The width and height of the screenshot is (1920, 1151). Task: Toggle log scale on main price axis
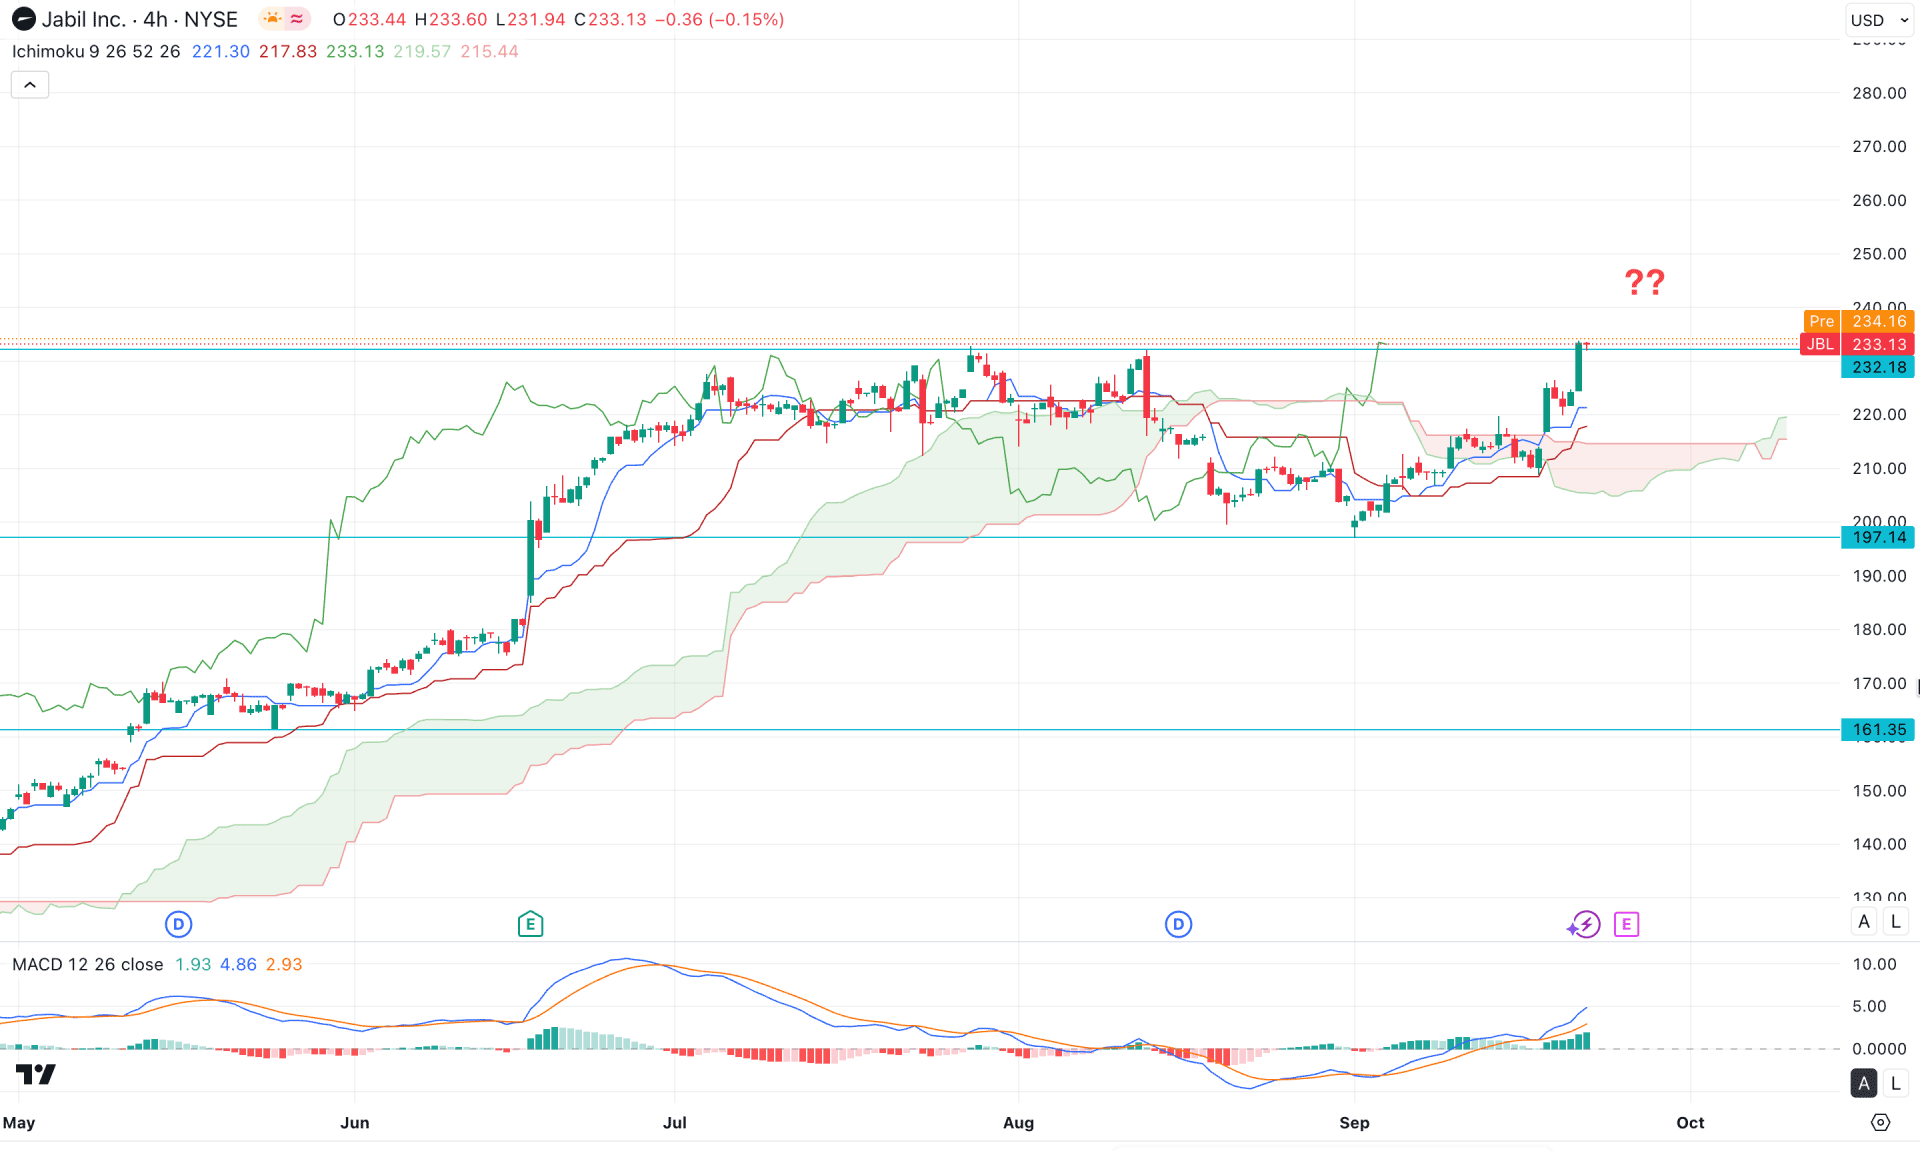click(1895, 922)
